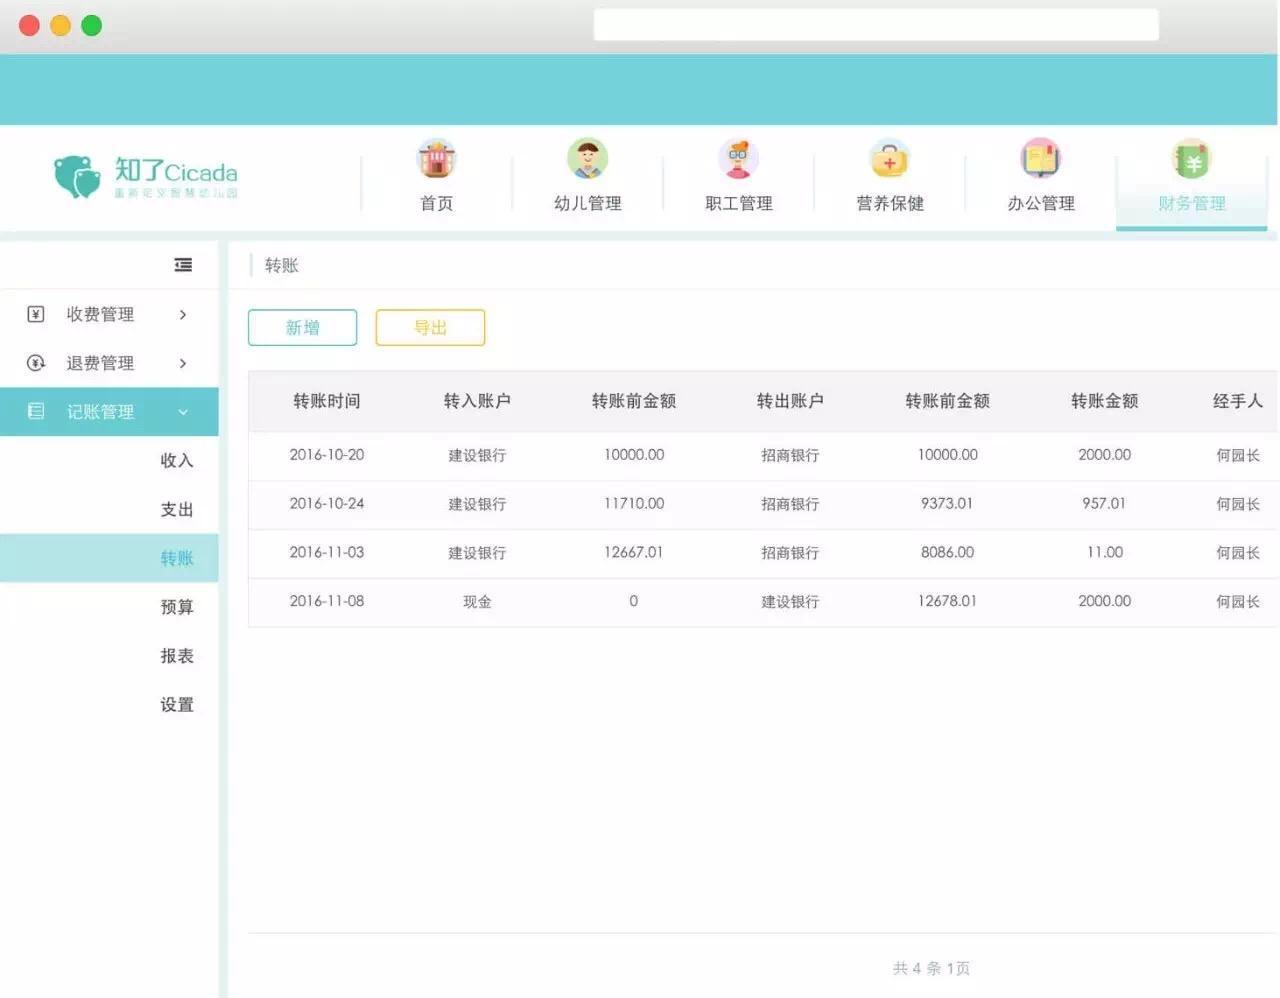
Task: Open the 报表 submenu item
Action: coord(177,656)
